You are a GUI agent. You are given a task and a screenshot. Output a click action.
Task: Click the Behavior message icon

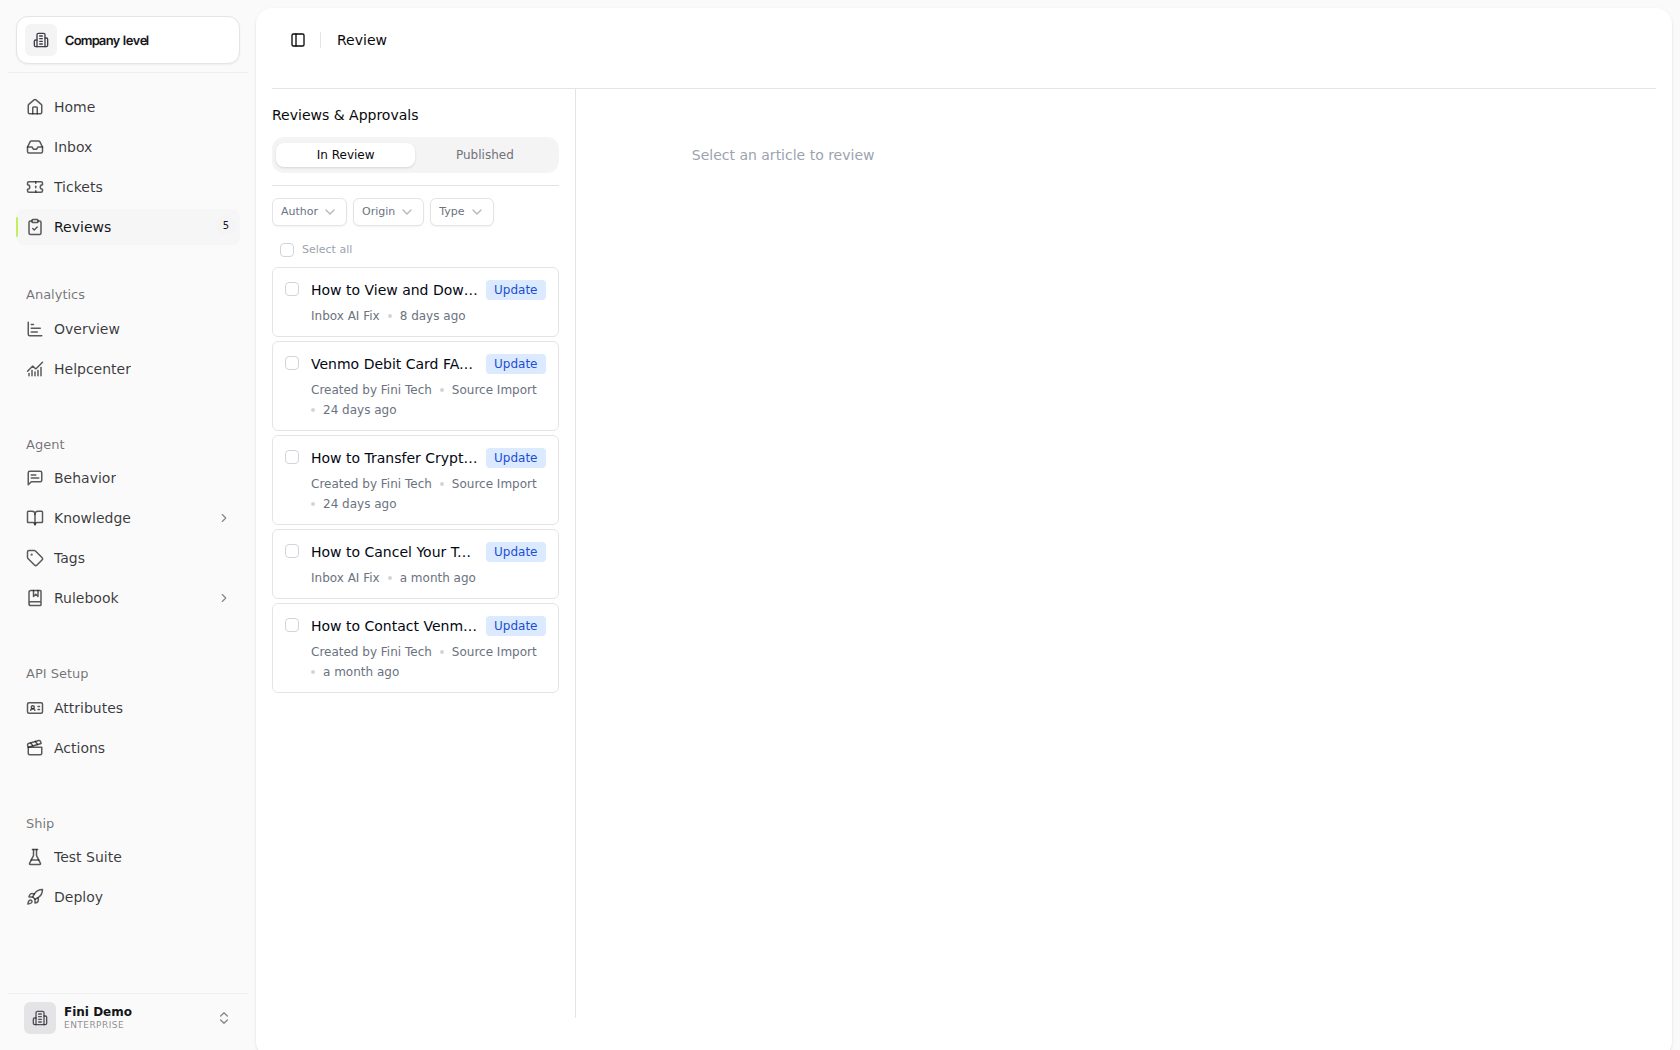coord(35,478)
